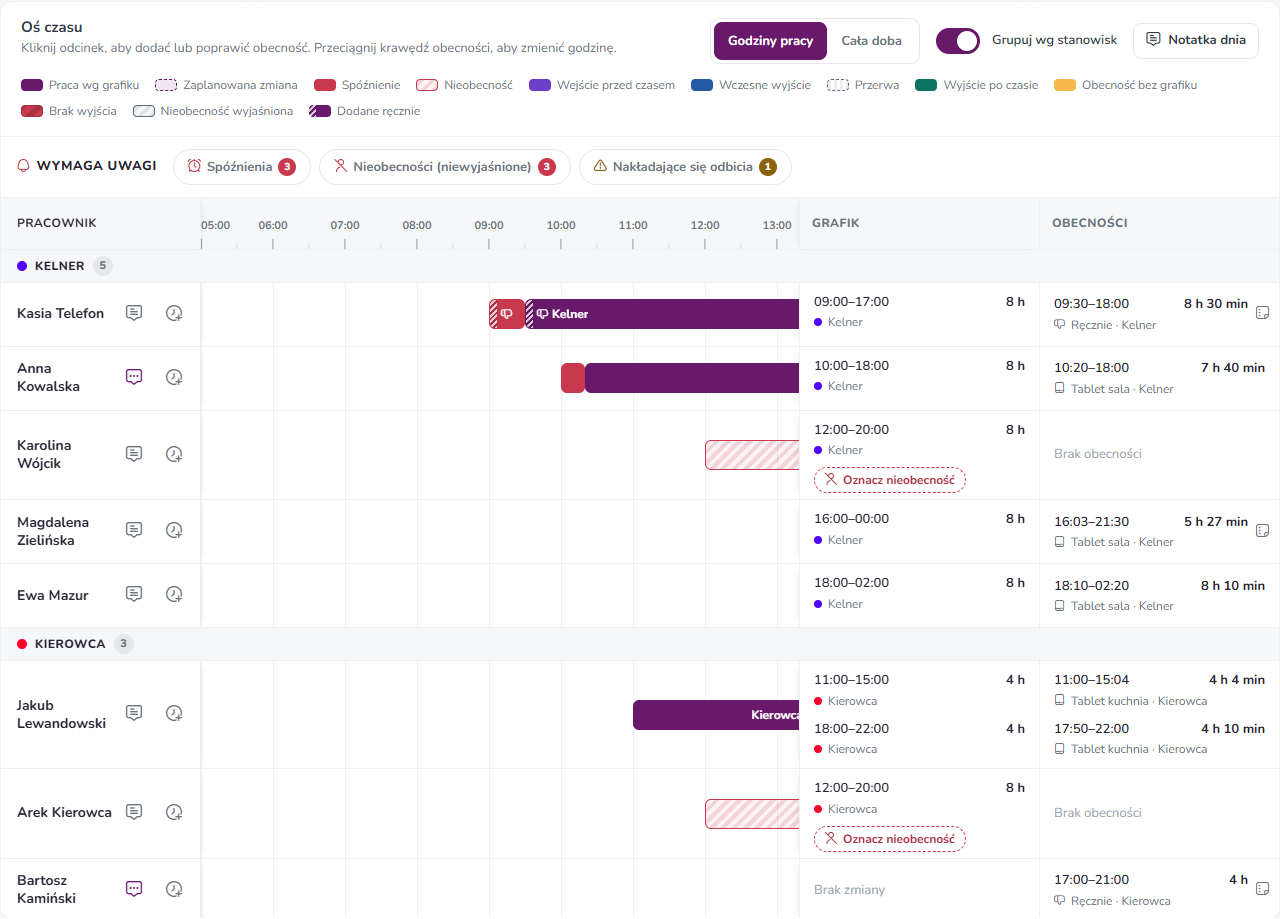This screenshot has width=1280, height=919.
Task: Open comment icon for Anna Kowalska
Action: [x=134, y=377]
